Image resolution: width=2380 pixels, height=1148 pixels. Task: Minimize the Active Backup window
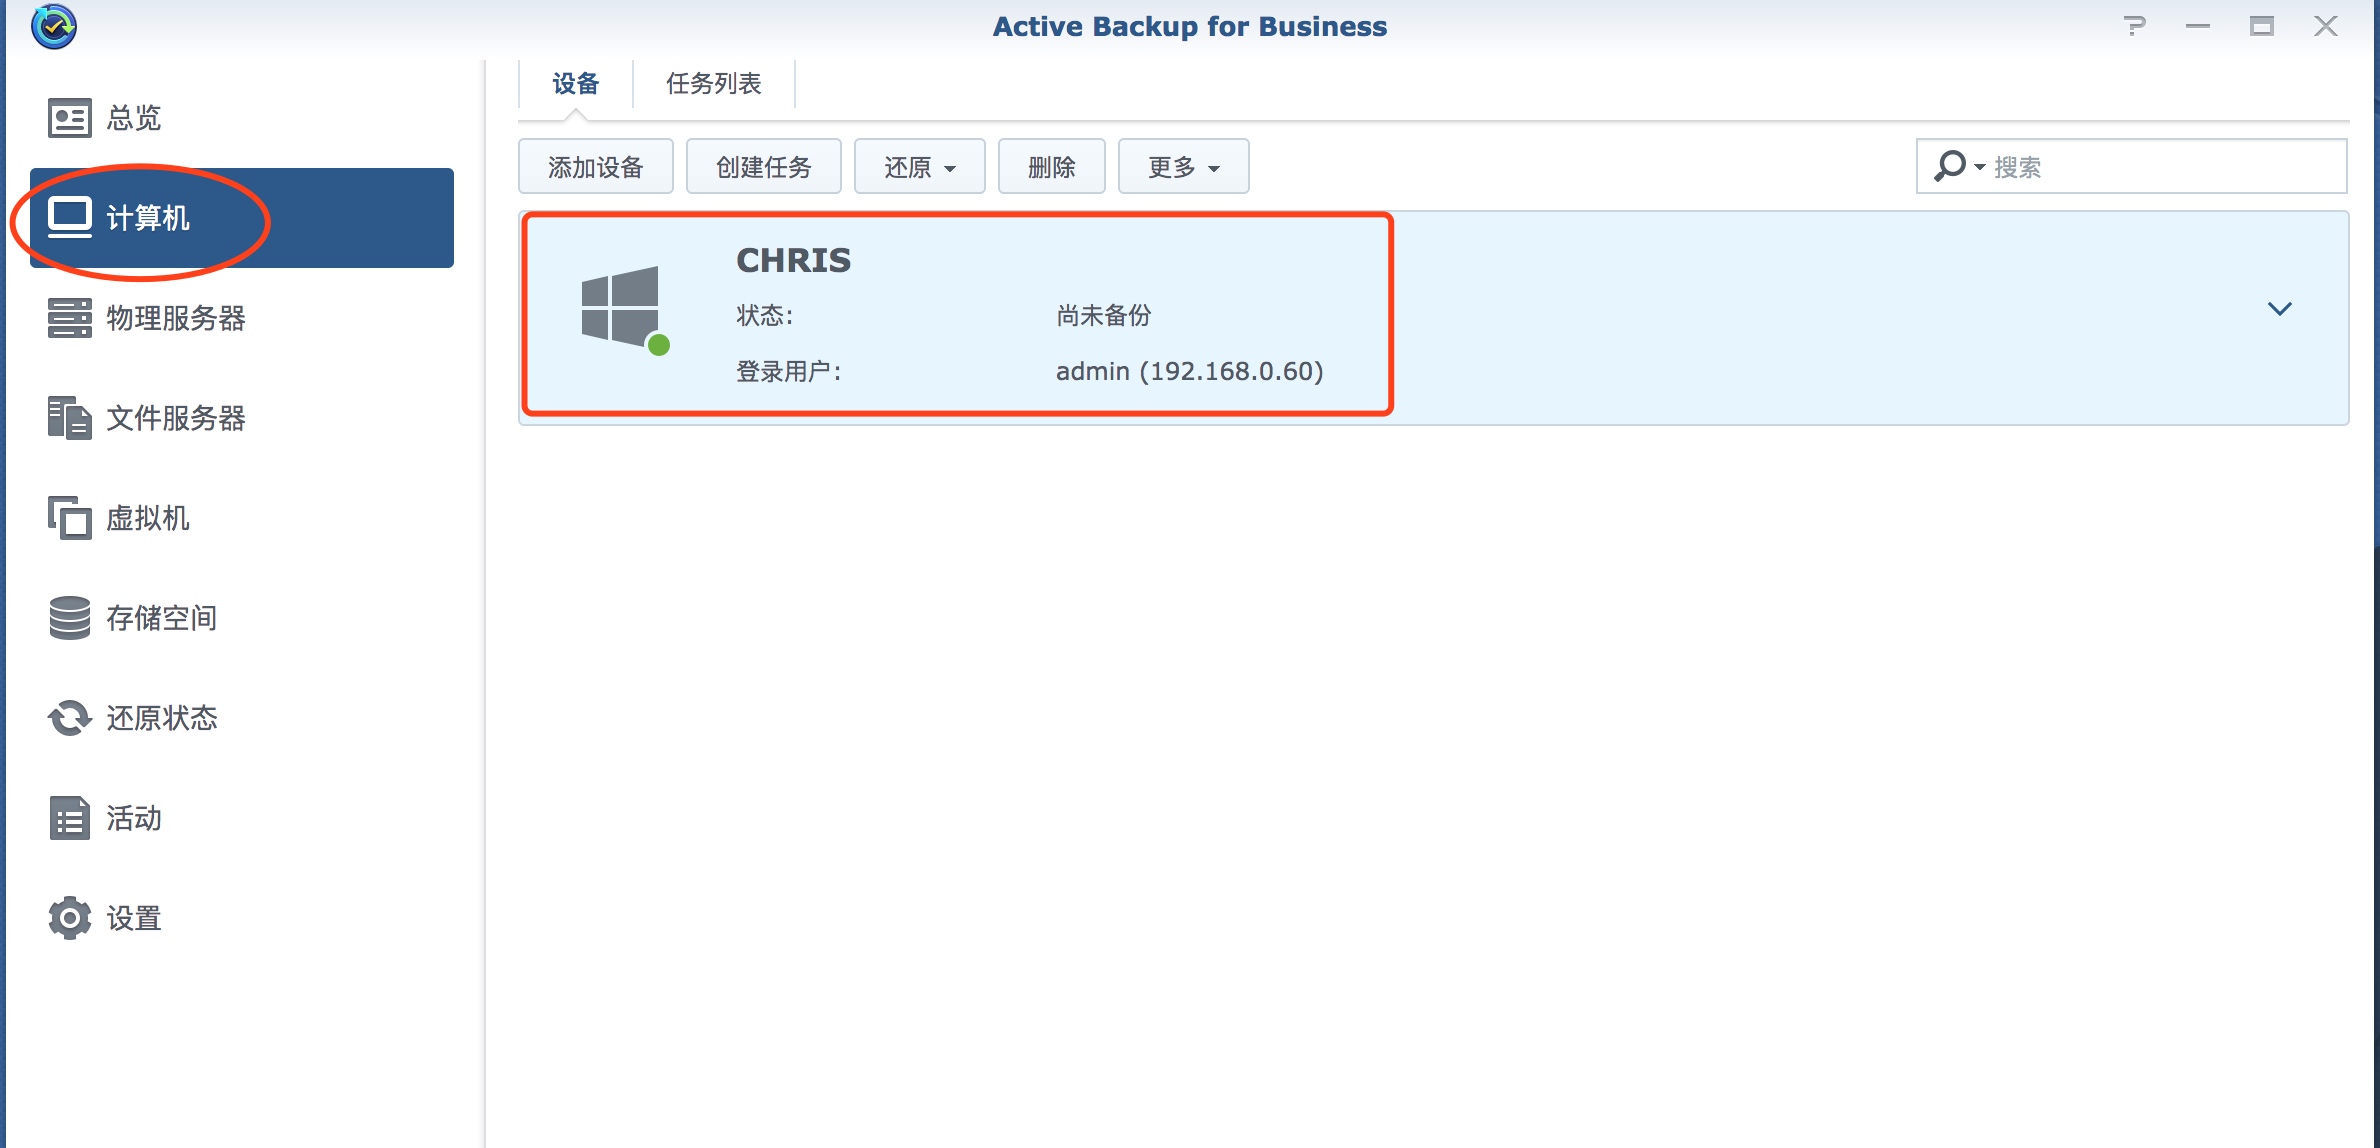[2198, 26]
